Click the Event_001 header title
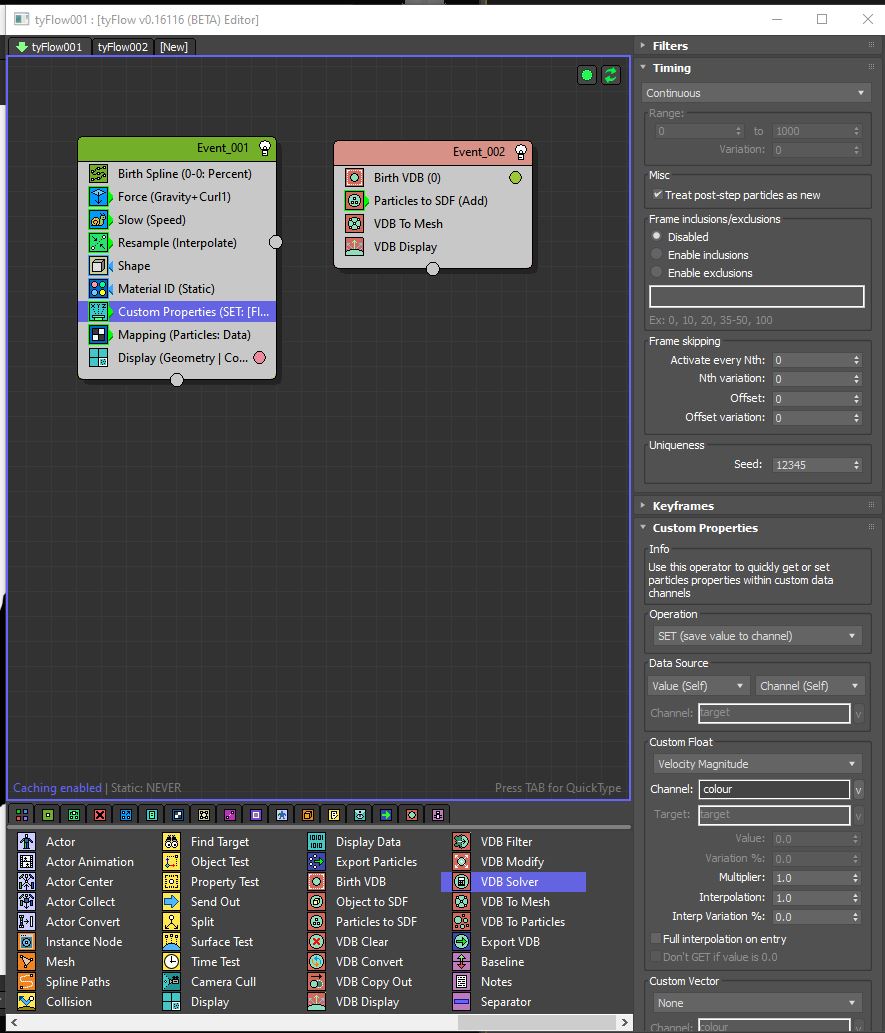Screen dimensions: 885x1033 pos(223,148)
